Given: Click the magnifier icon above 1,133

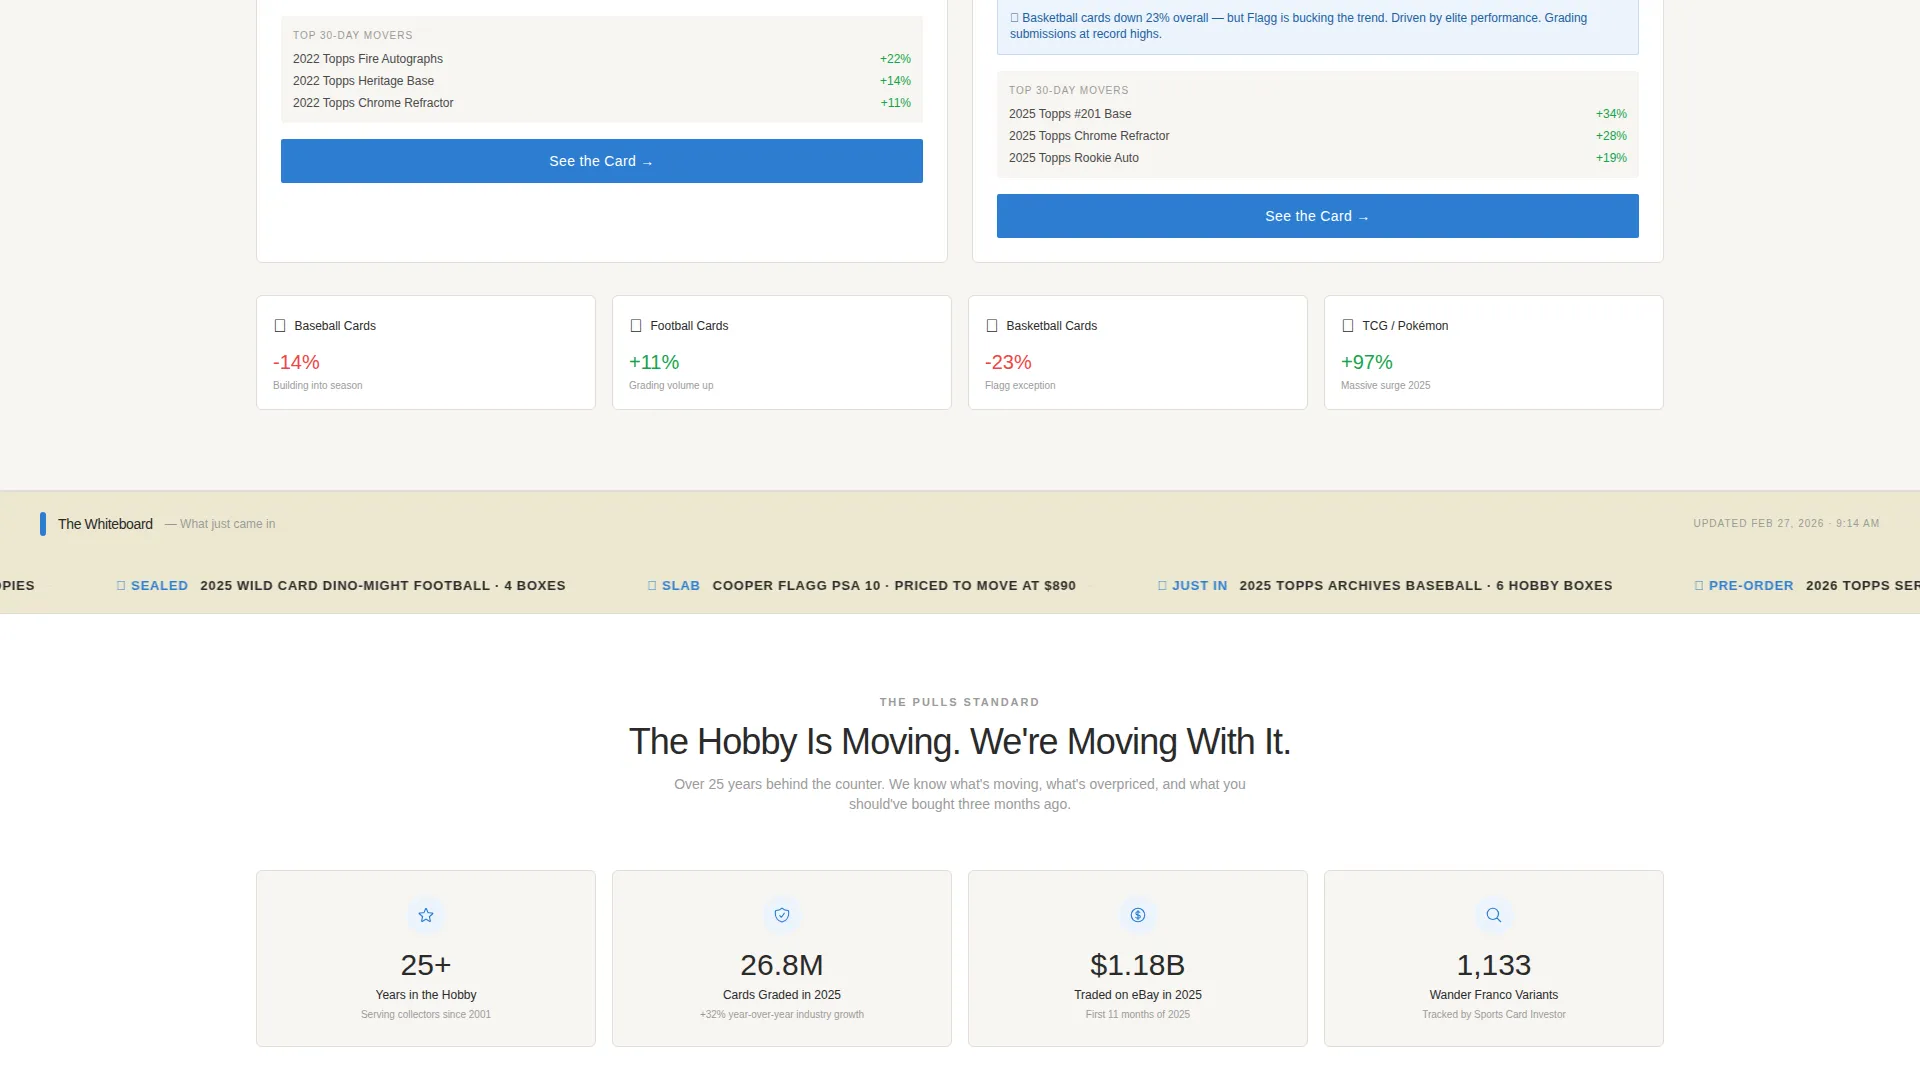Looking at the screenshot, I should (x=1494, y=915).
